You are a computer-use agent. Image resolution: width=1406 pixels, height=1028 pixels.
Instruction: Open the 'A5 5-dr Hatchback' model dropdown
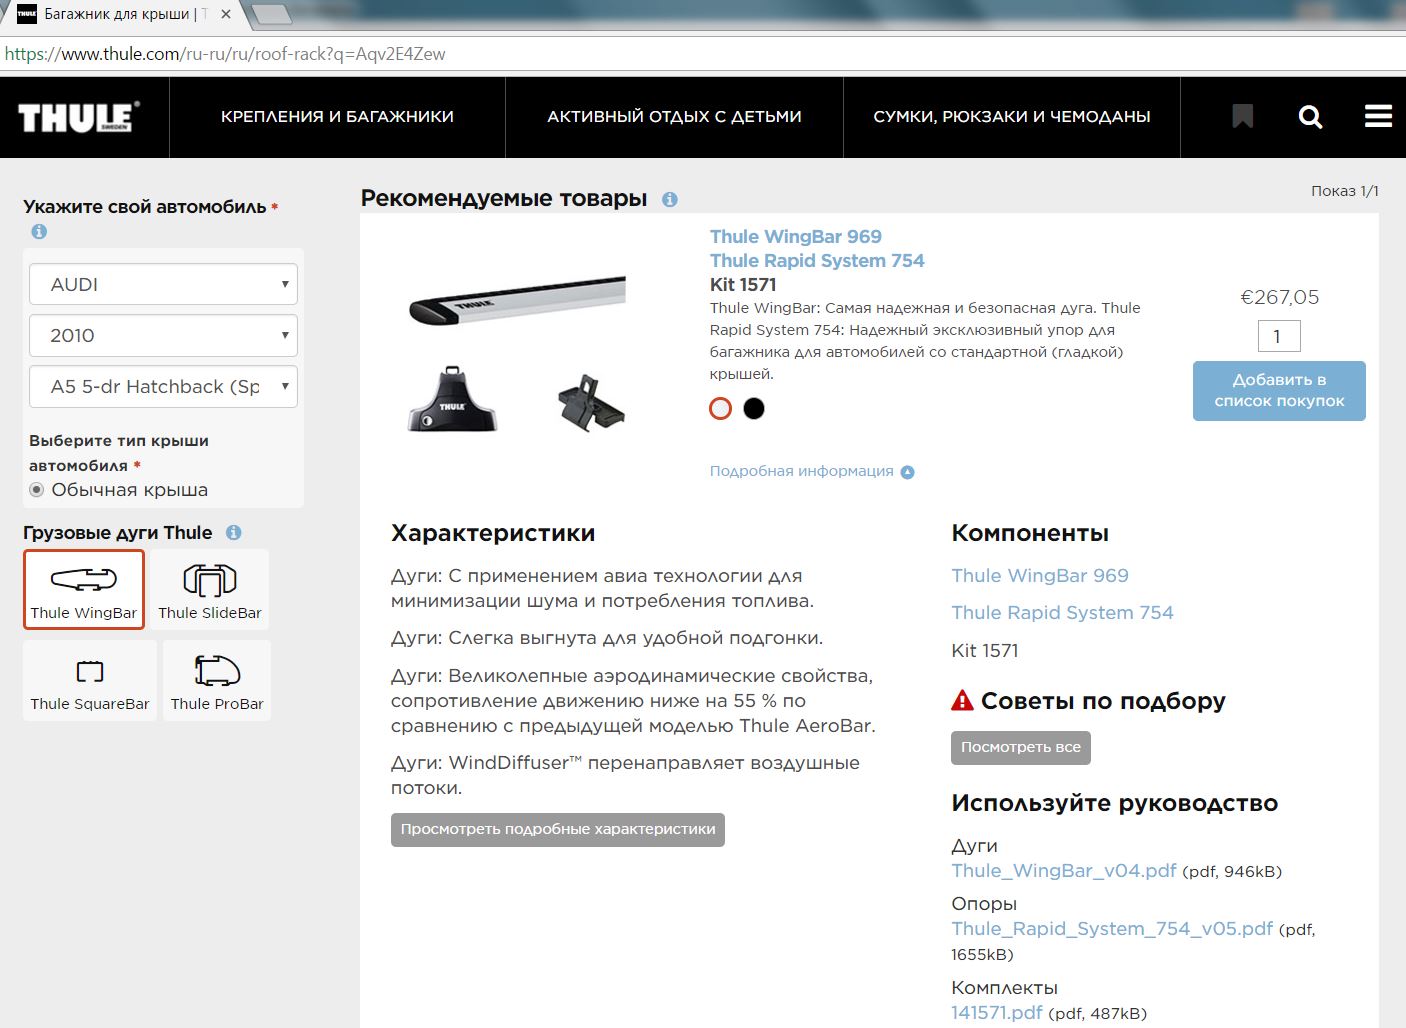pos(164,386)
